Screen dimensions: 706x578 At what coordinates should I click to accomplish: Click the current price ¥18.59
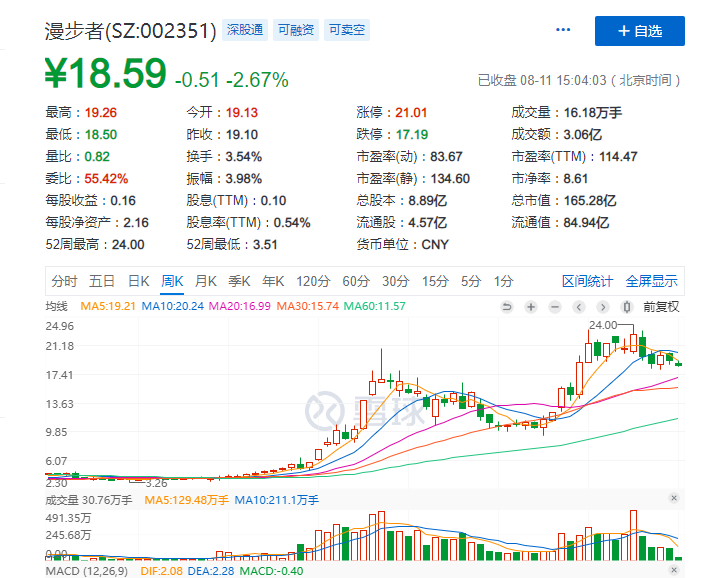click(106, 72)
